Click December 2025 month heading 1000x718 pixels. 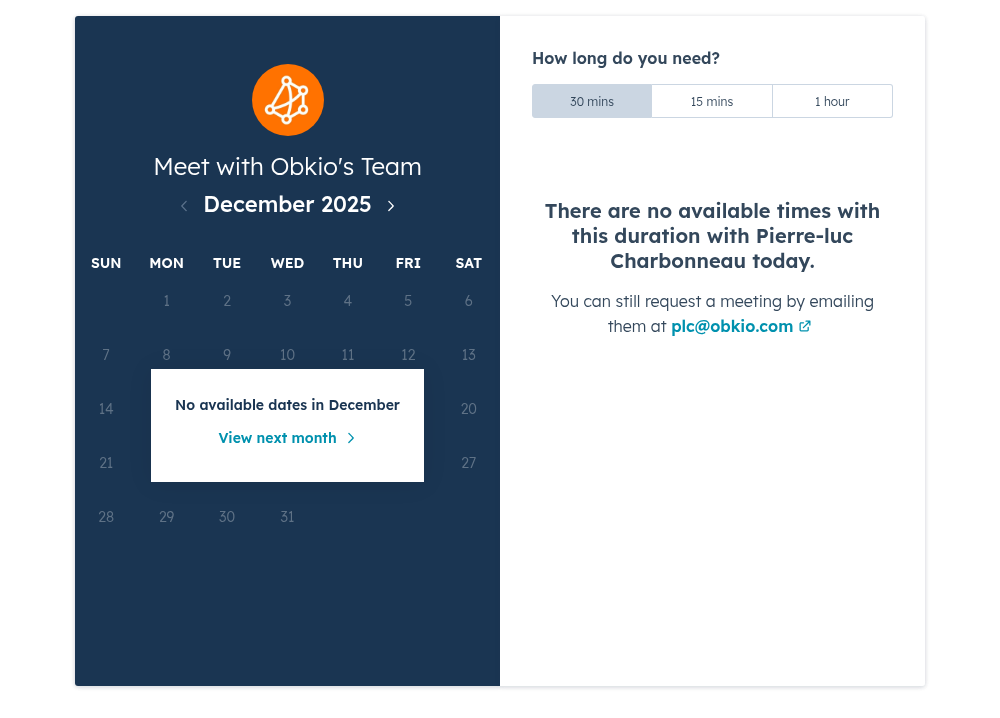287,205
